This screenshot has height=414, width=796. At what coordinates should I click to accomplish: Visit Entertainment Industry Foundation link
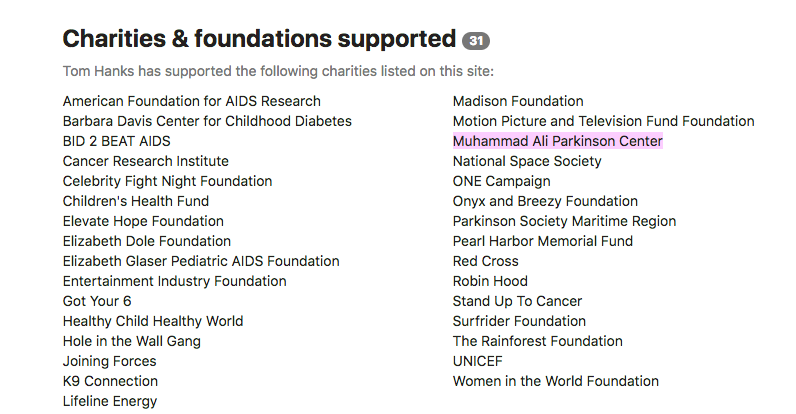point(174,281)
